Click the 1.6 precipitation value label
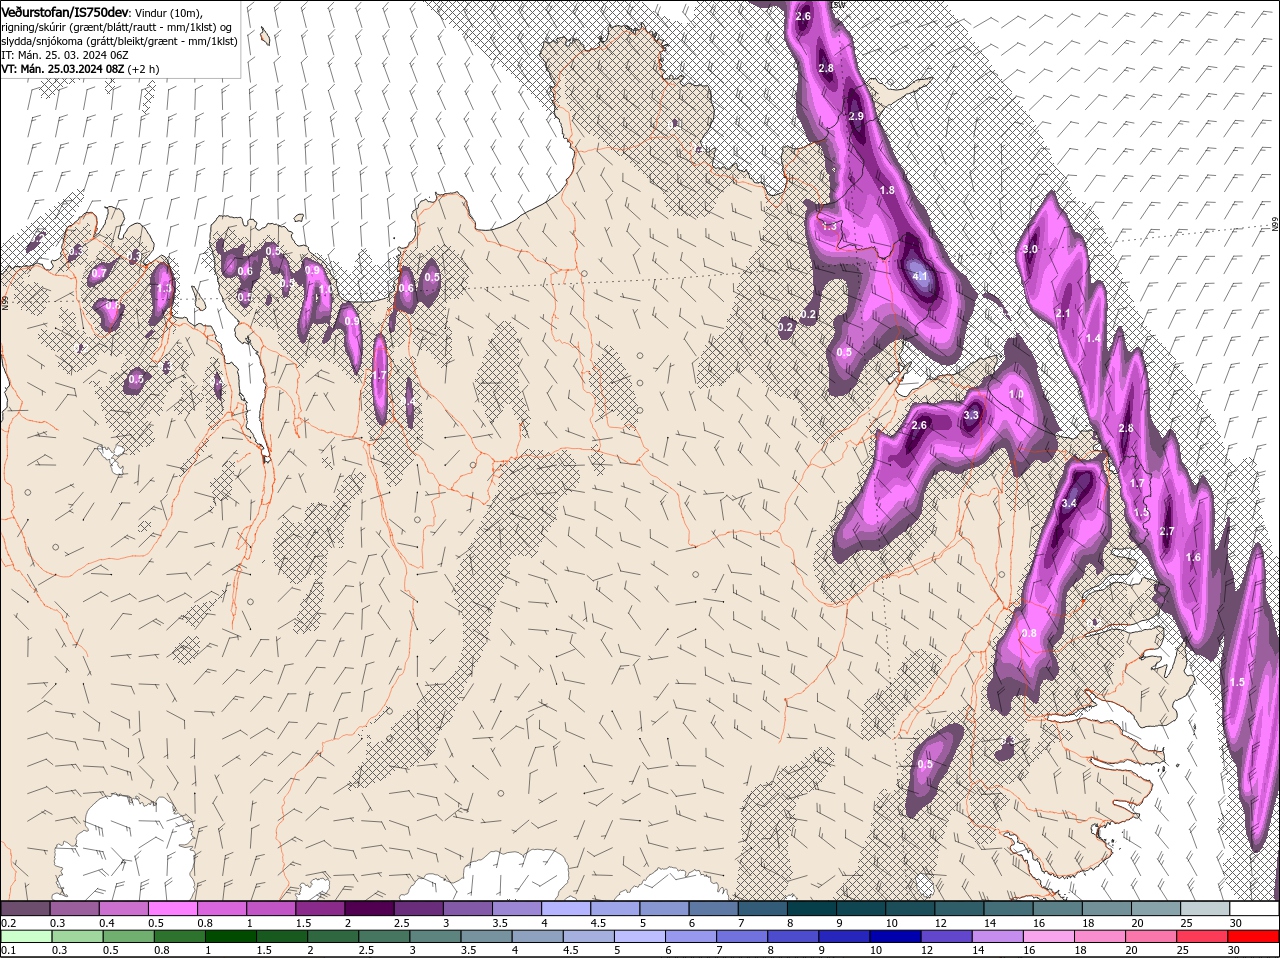 [1193, 557]
